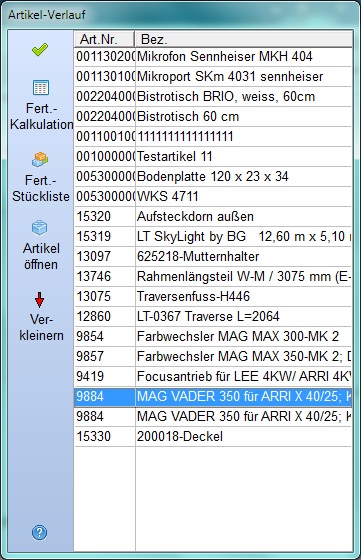The width and height of the screenshot is (361, 560).
Task: Select row Mikroport SKm 4031 sennheiser
Action: (213, 76)
